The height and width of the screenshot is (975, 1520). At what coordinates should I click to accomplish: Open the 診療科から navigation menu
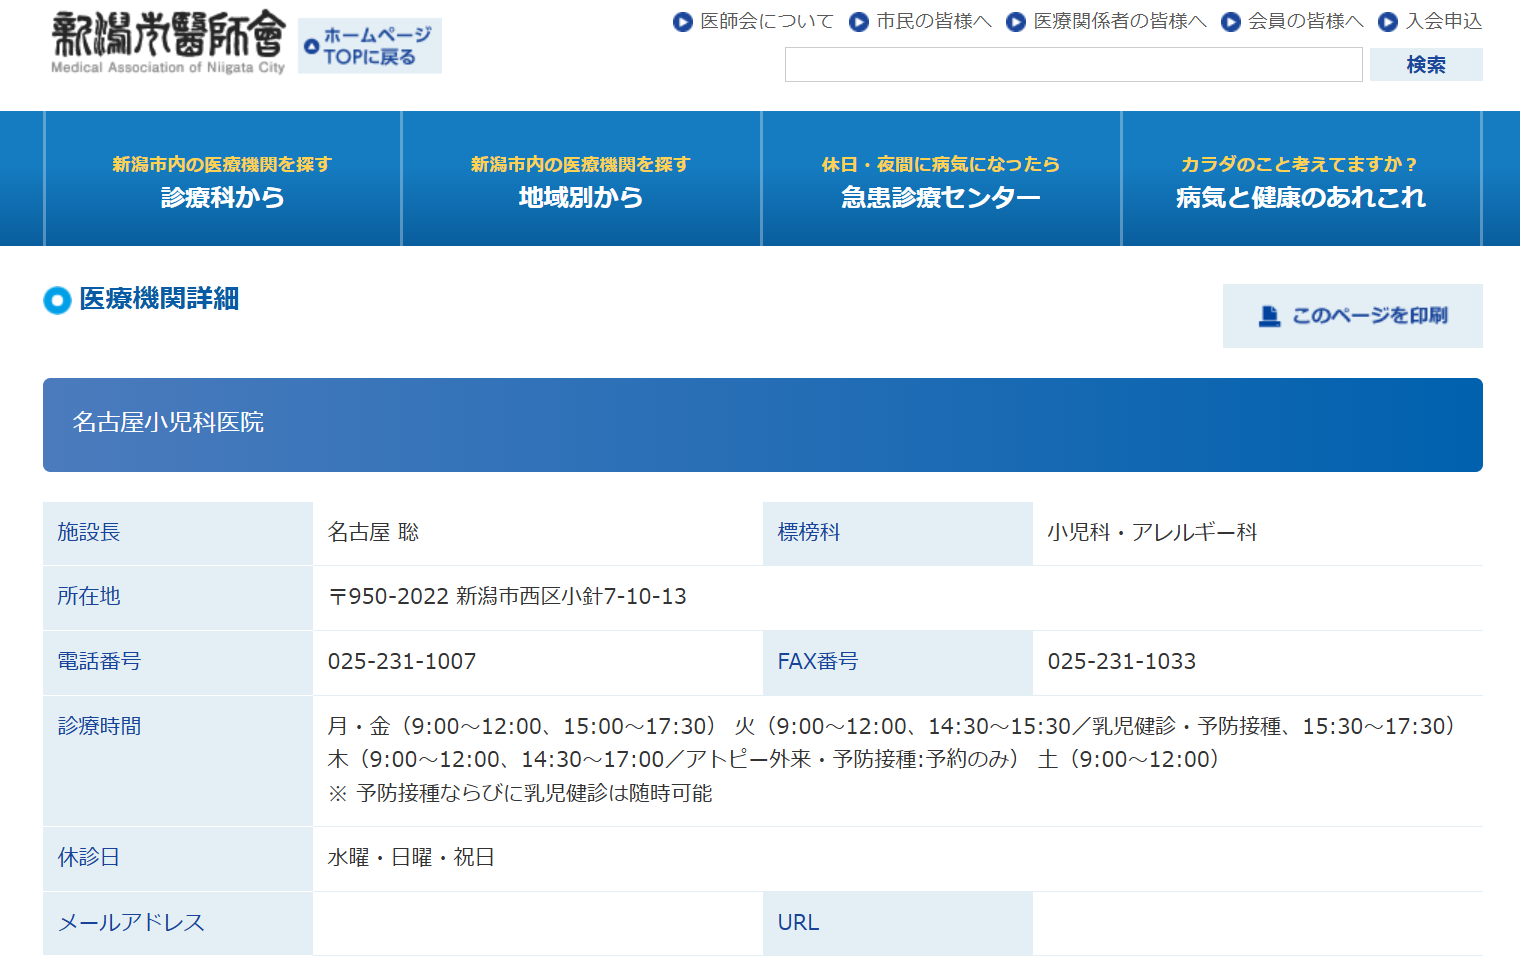[x=222, y=179]
